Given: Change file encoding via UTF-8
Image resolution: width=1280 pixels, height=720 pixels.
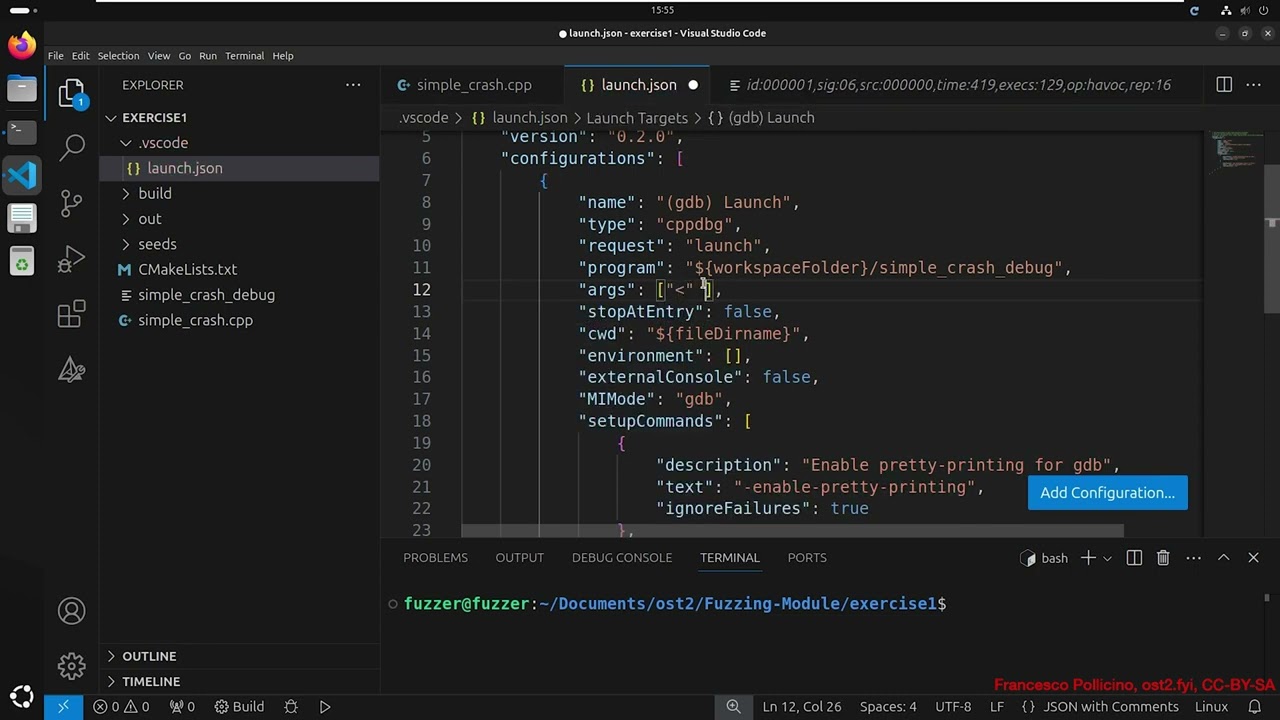Looking at the screenshot, I should (x=953, y=707).
